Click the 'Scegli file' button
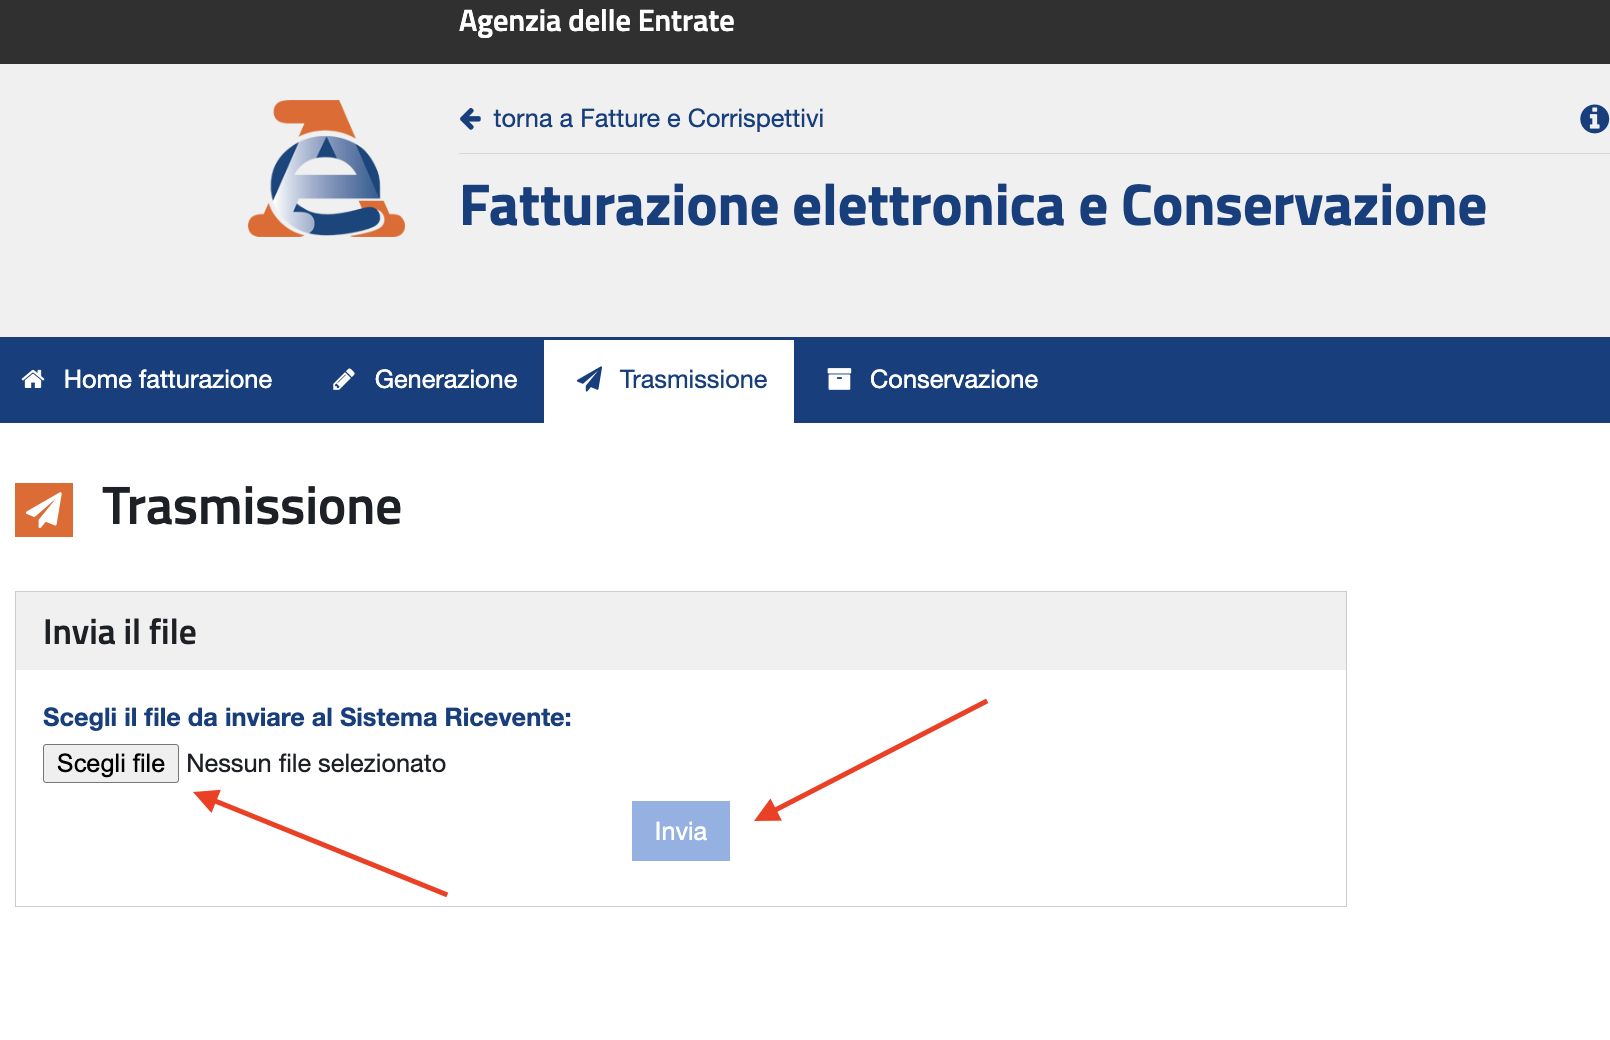Viewport: 1610px width, 1040px height. 111,763
